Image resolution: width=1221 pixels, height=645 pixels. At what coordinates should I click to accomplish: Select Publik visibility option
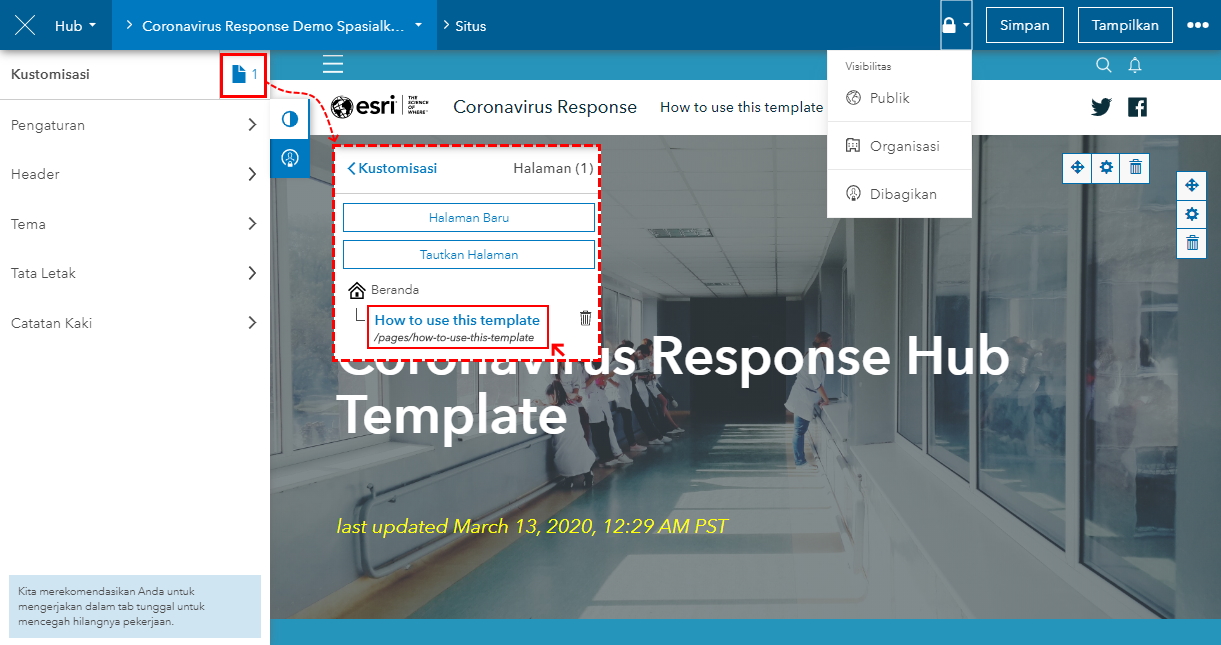point(899,98)
